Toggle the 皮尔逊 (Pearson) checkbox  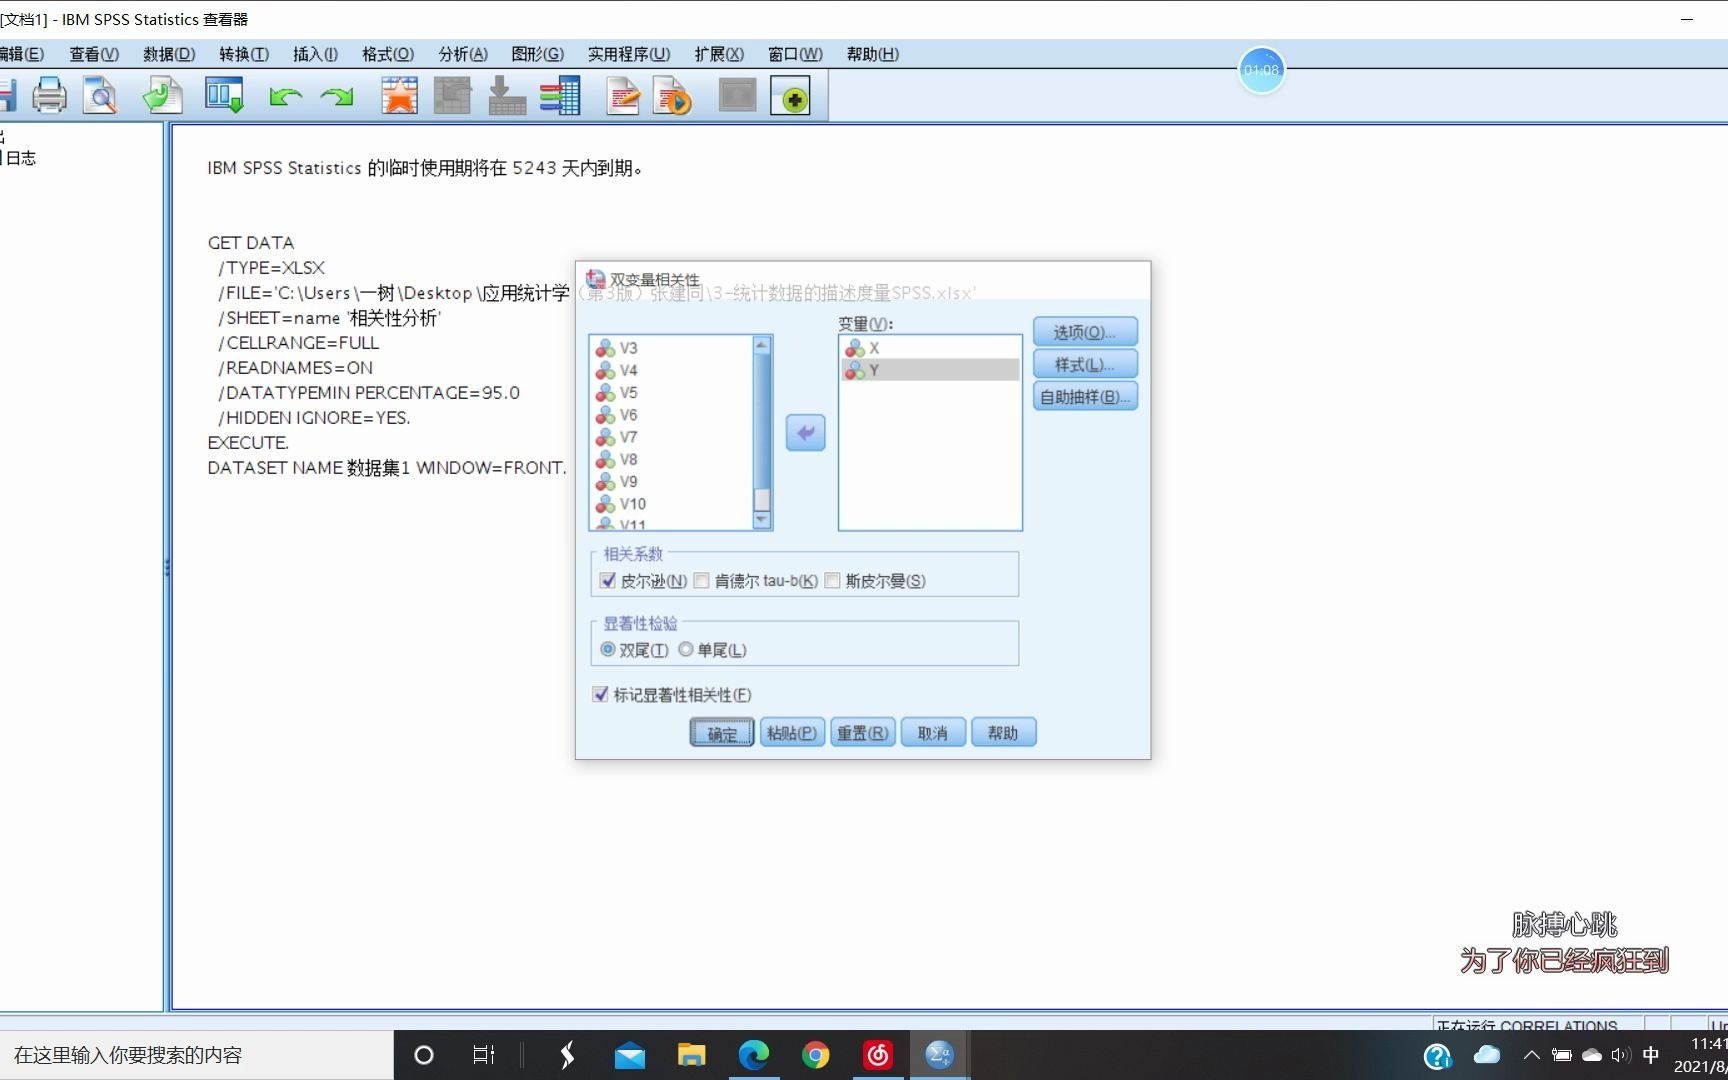(608, 581)
